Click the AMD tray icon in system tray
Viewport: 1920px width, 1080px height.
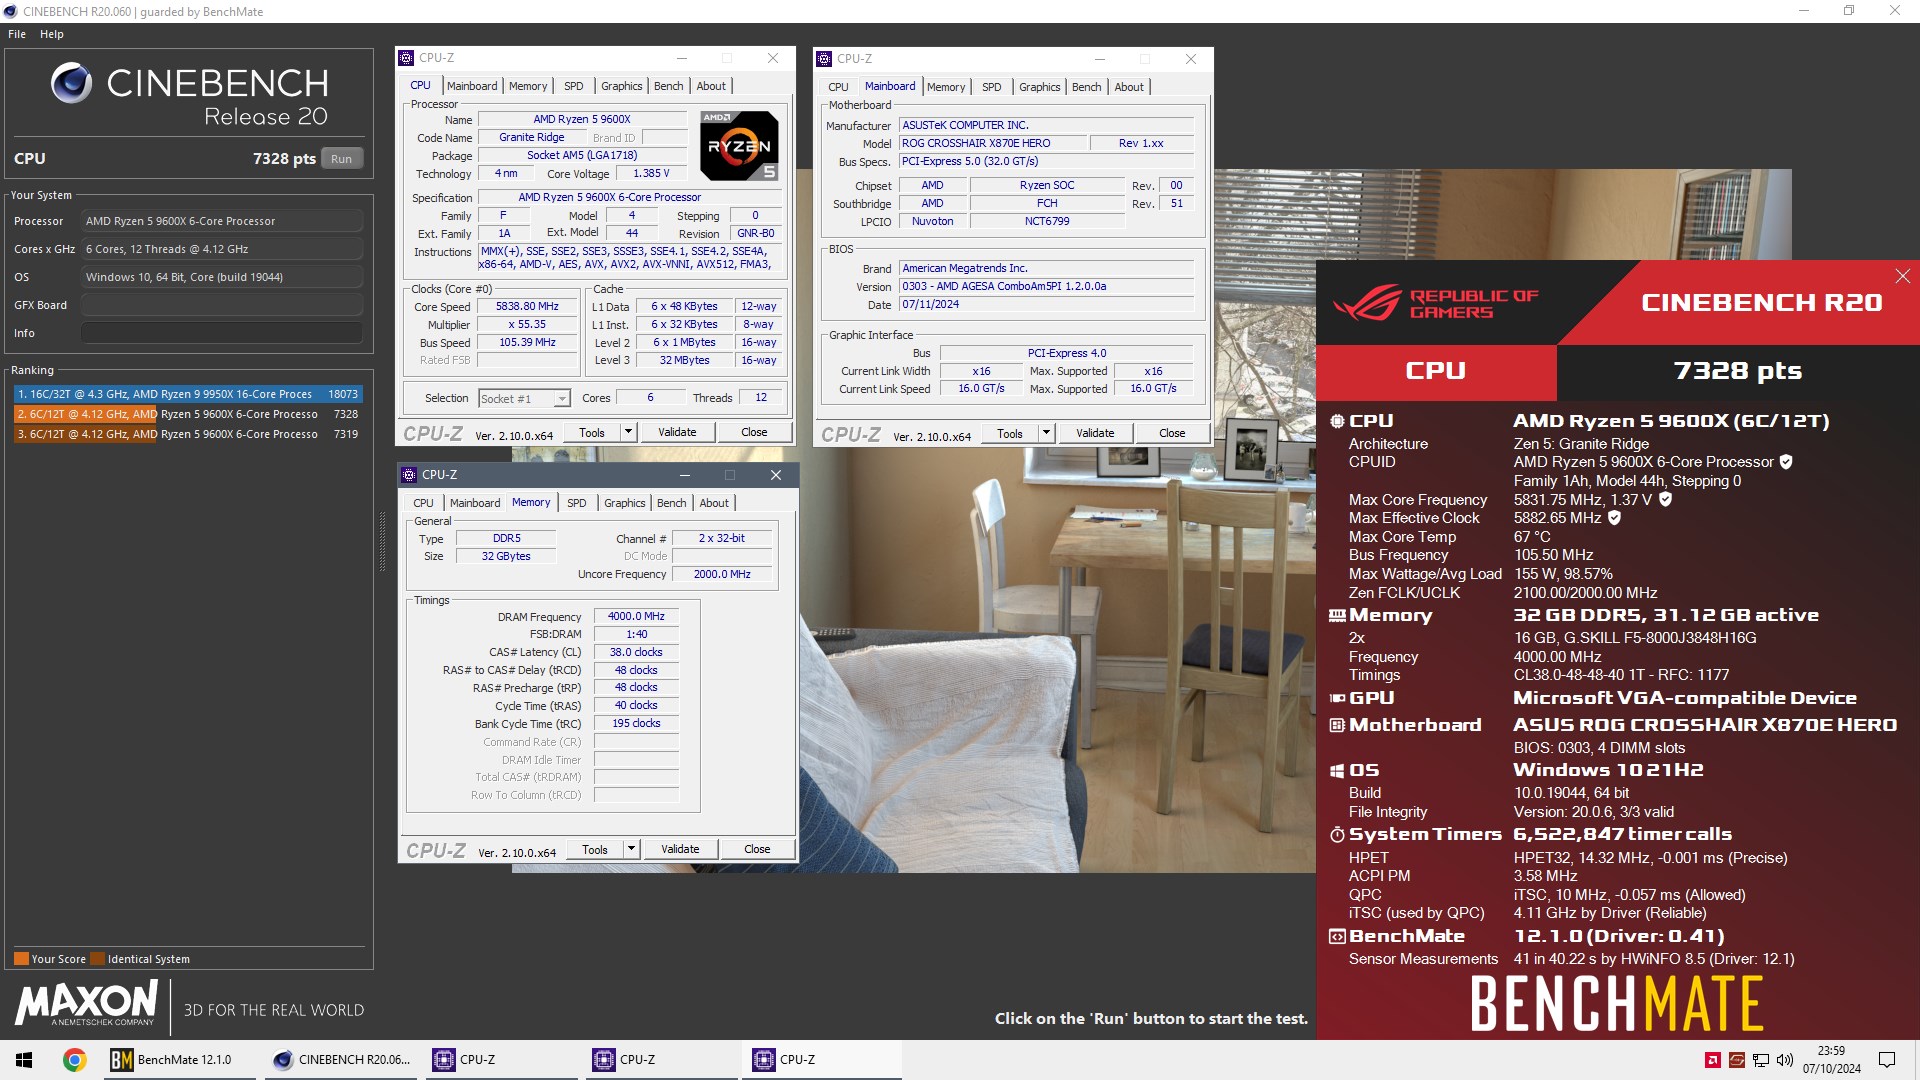click(x=1712, y=1060)
